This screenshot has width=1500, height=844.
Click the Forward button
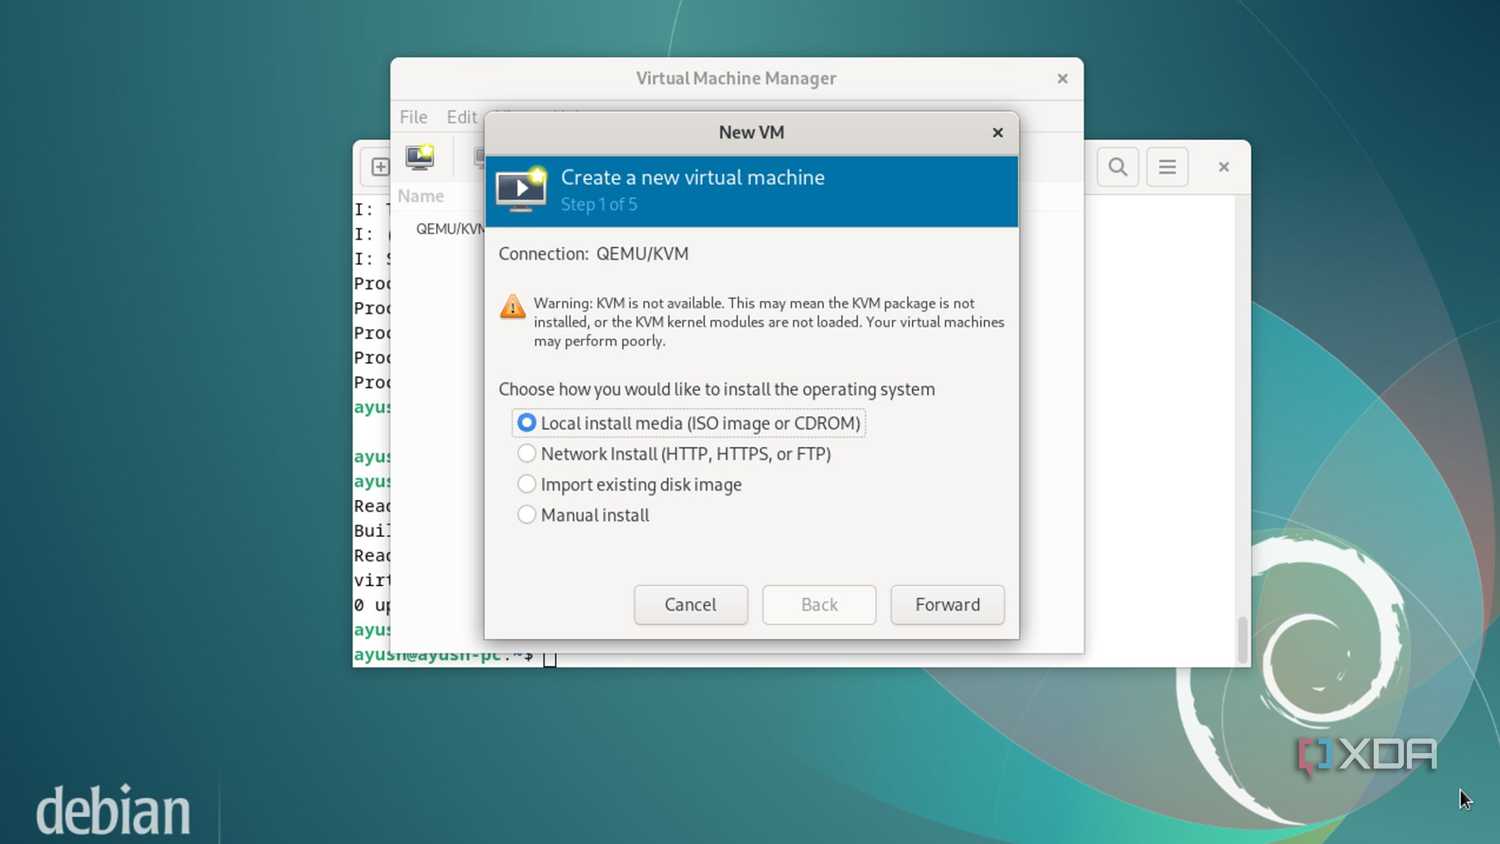click(x=947, y=605)
